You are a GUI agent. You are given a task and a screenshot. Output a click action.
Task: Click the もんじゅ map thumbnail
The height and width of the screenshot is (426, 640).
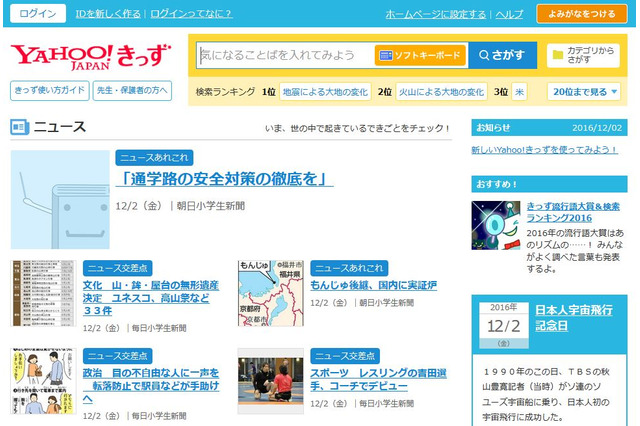click(271, 293)
